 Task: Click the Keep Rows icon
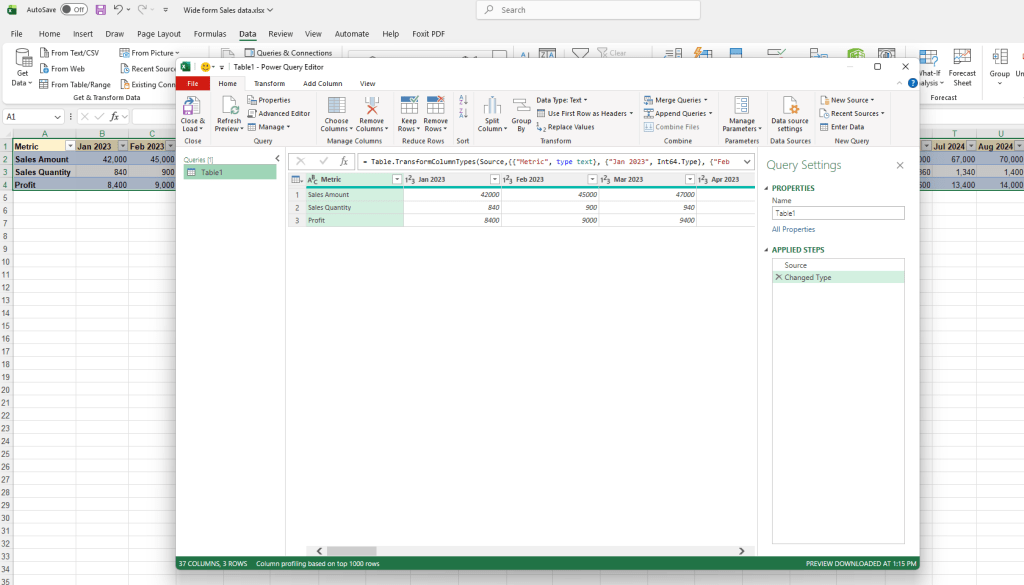(x=408, y=106)
